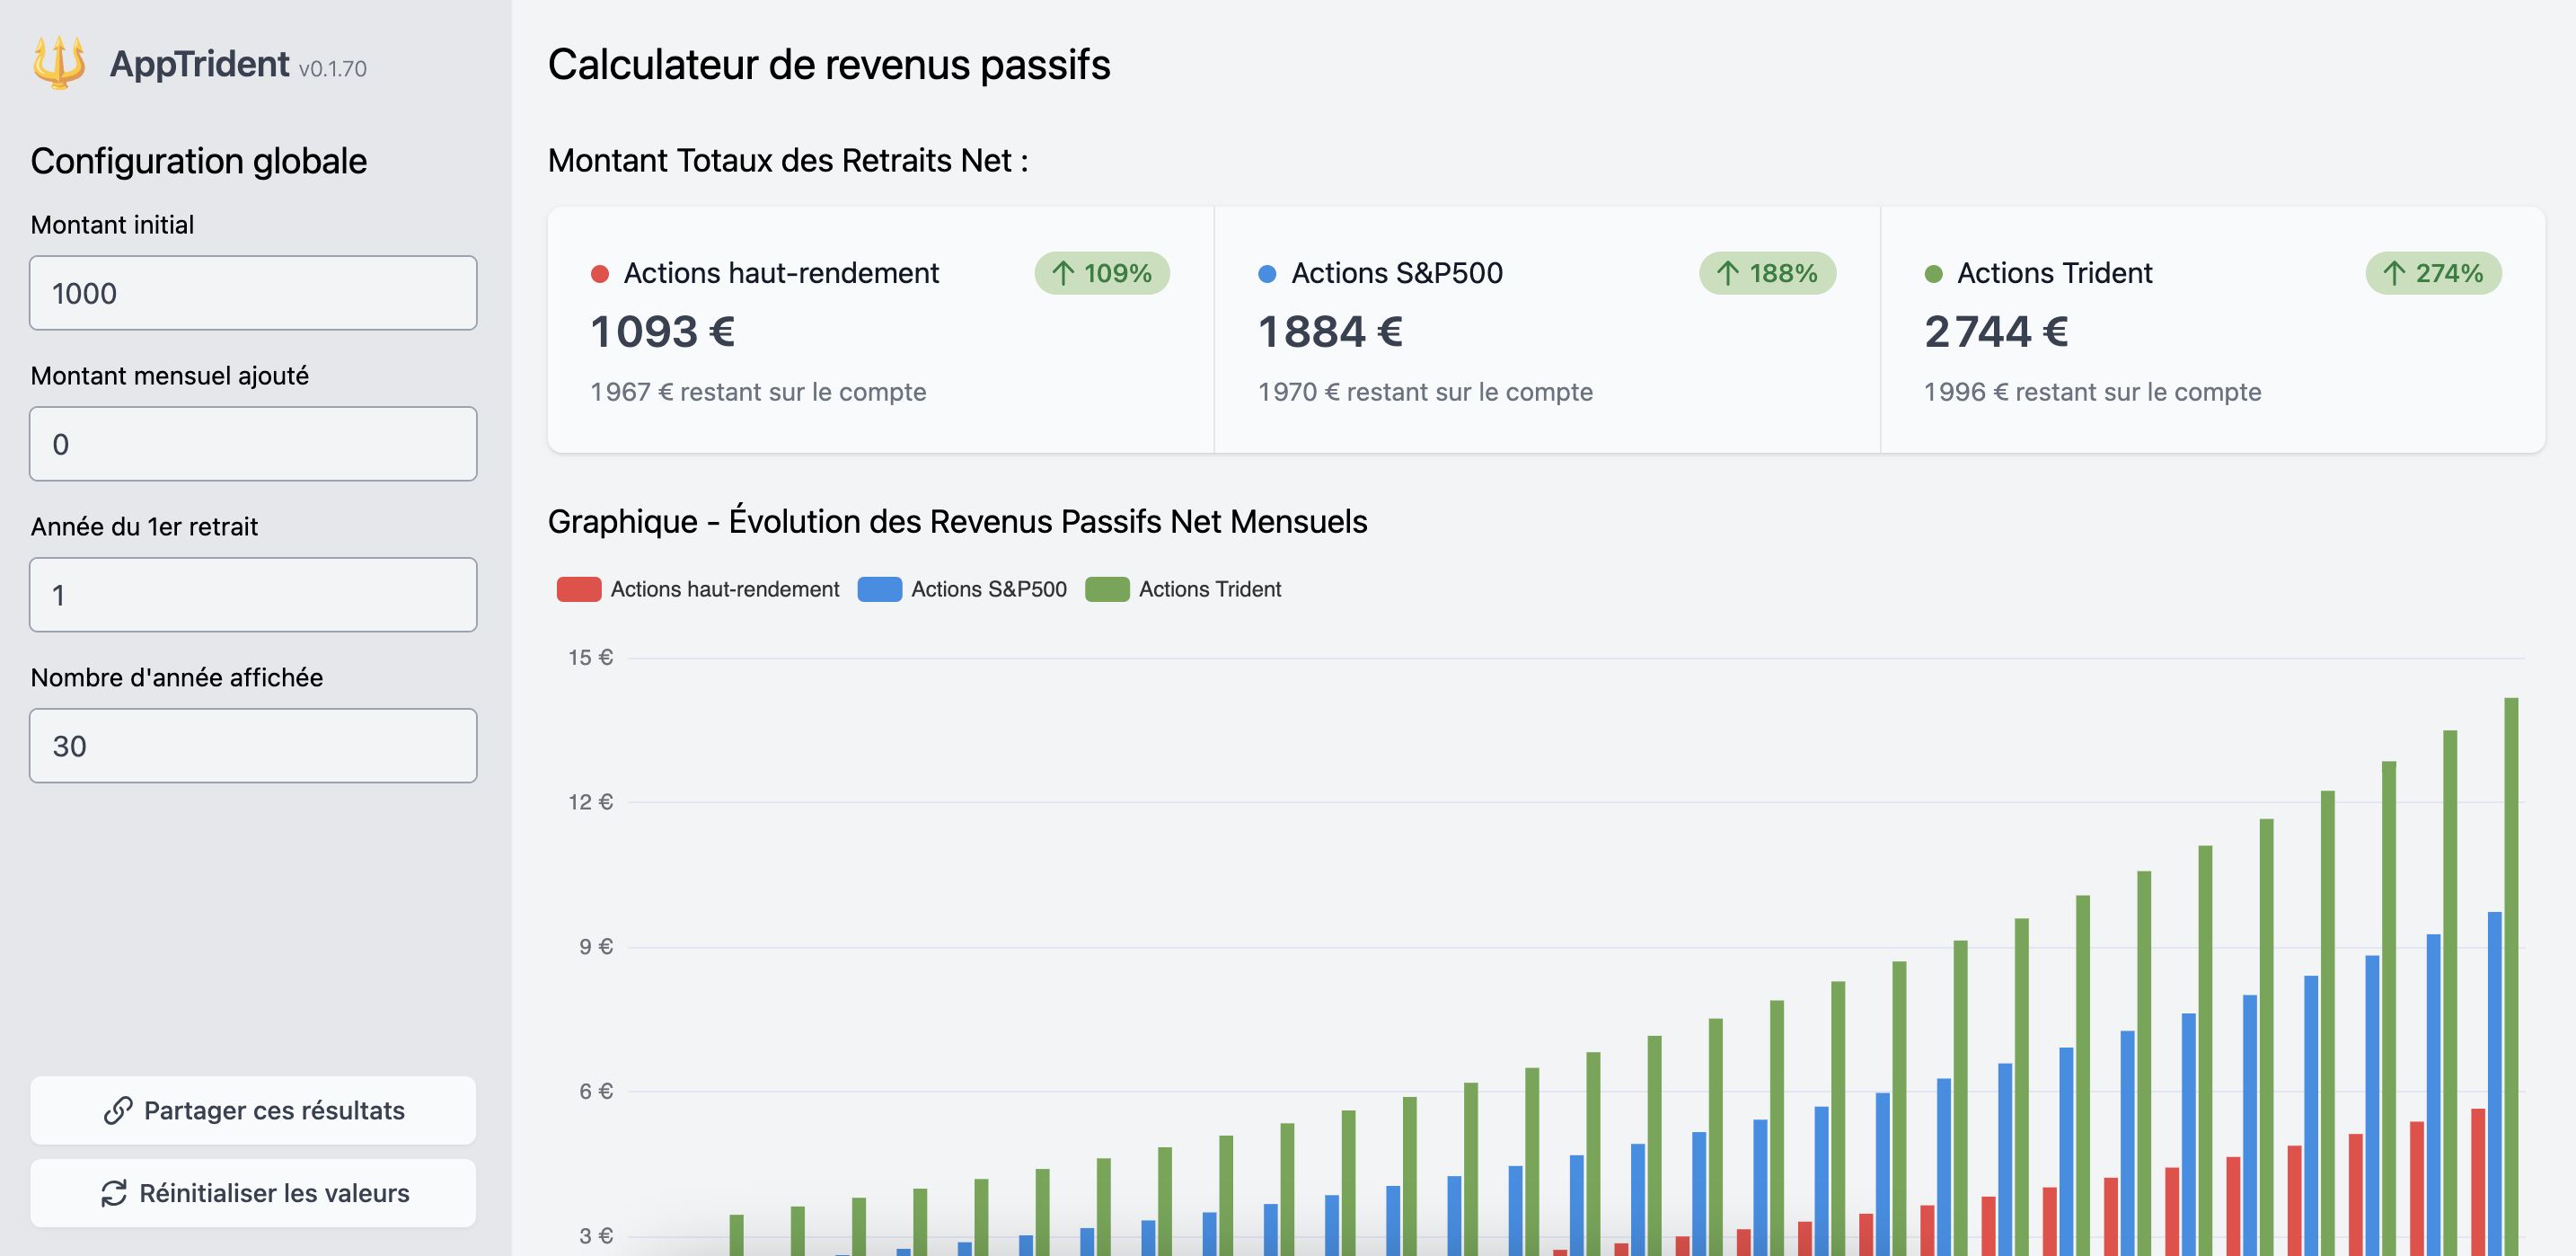Click the 1 093 € amount
Screen dimensions: 2576x1256
(663, 332)
